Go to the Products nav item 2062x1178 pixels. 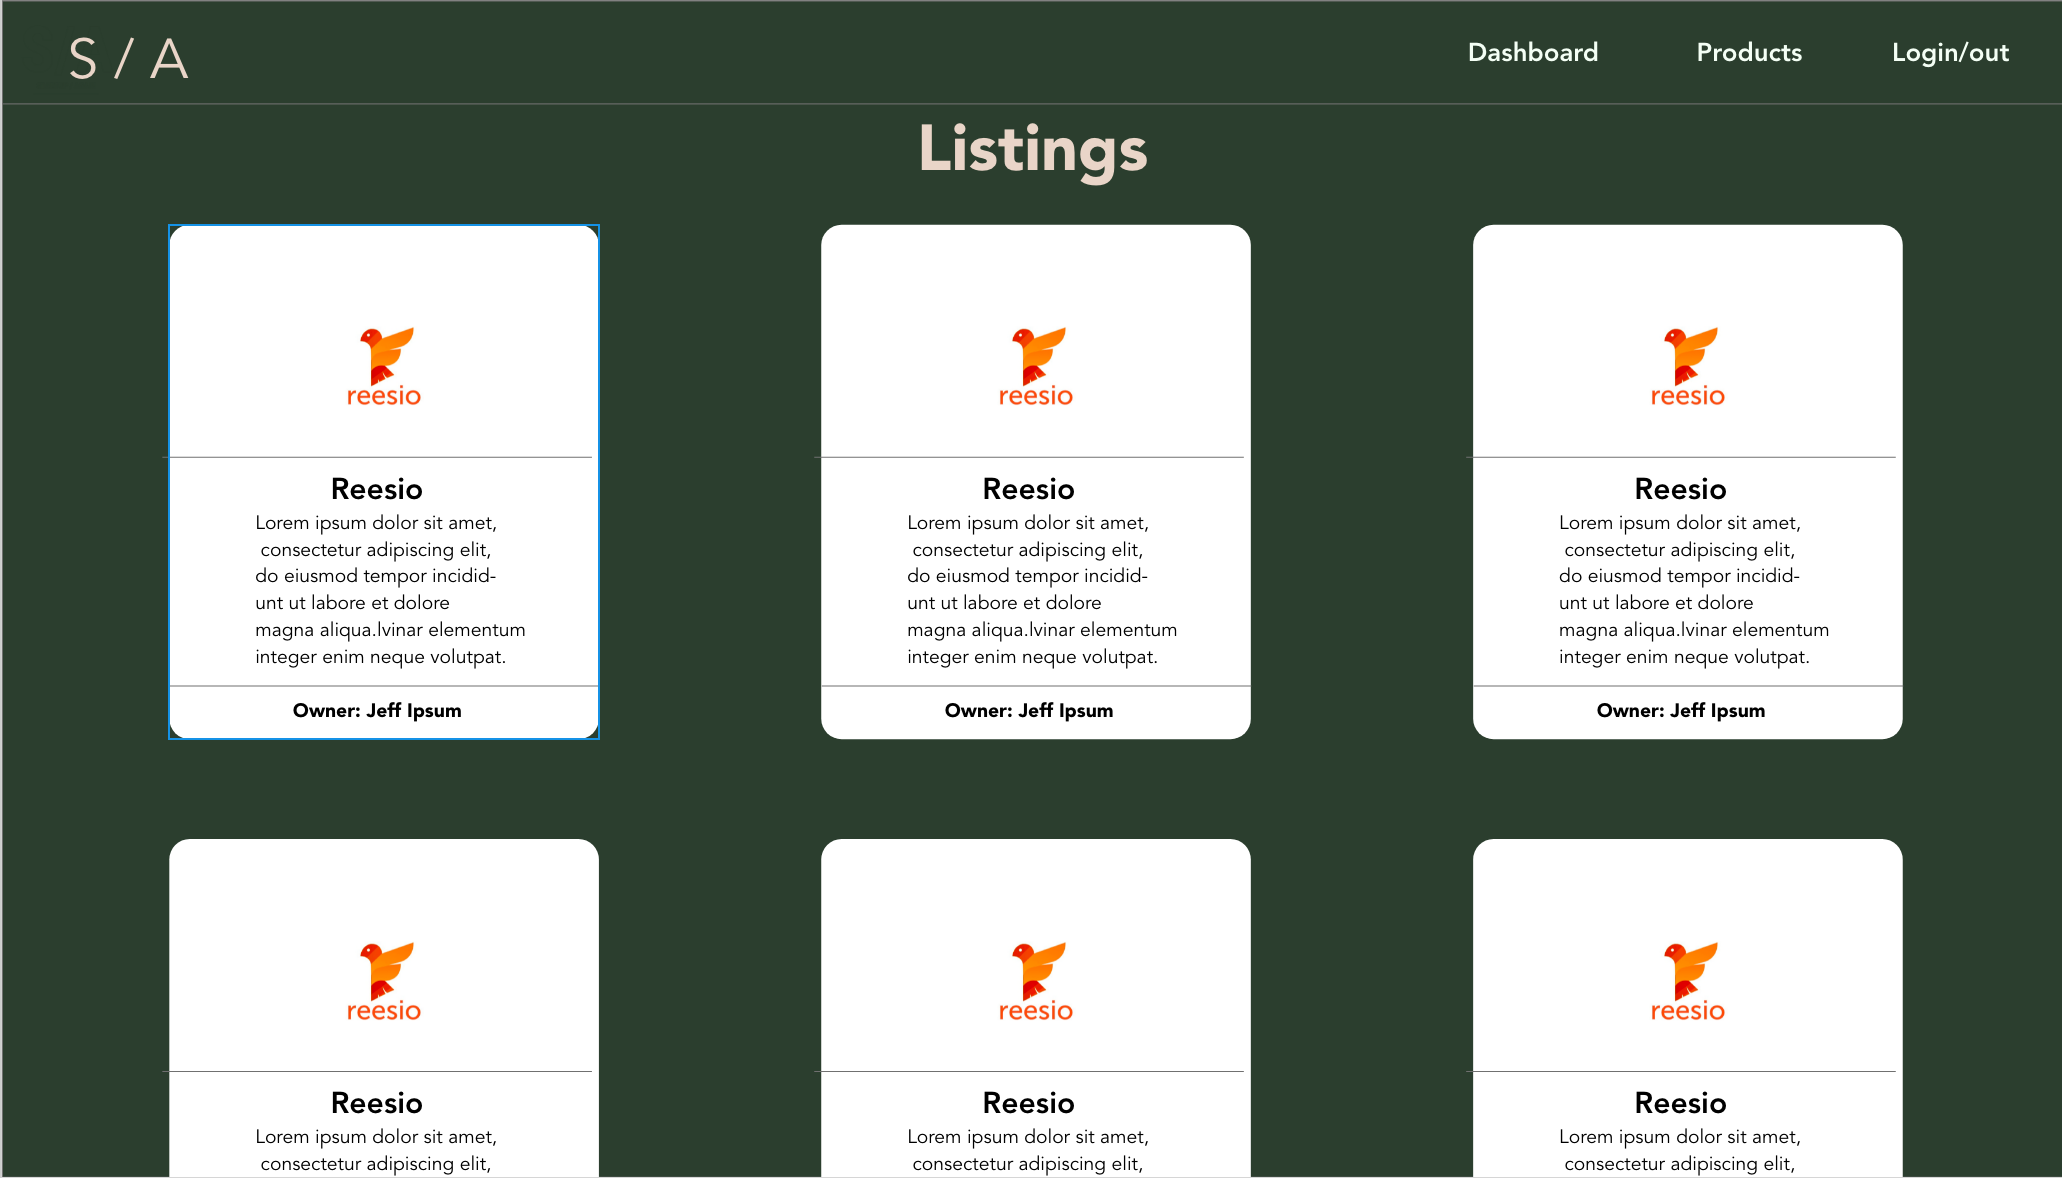(x=1749, y=52)
